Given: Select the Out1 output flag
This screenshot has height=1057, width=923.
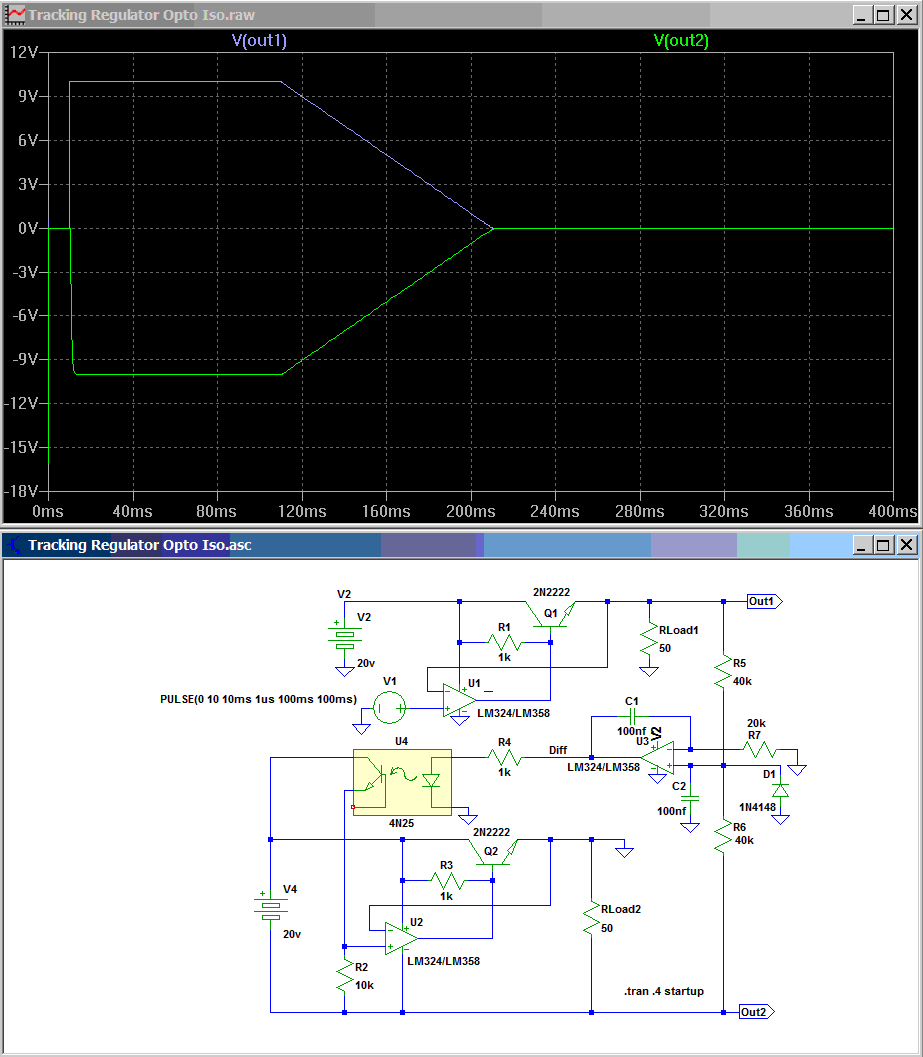Looking at the screenshot, I should 765,601.
